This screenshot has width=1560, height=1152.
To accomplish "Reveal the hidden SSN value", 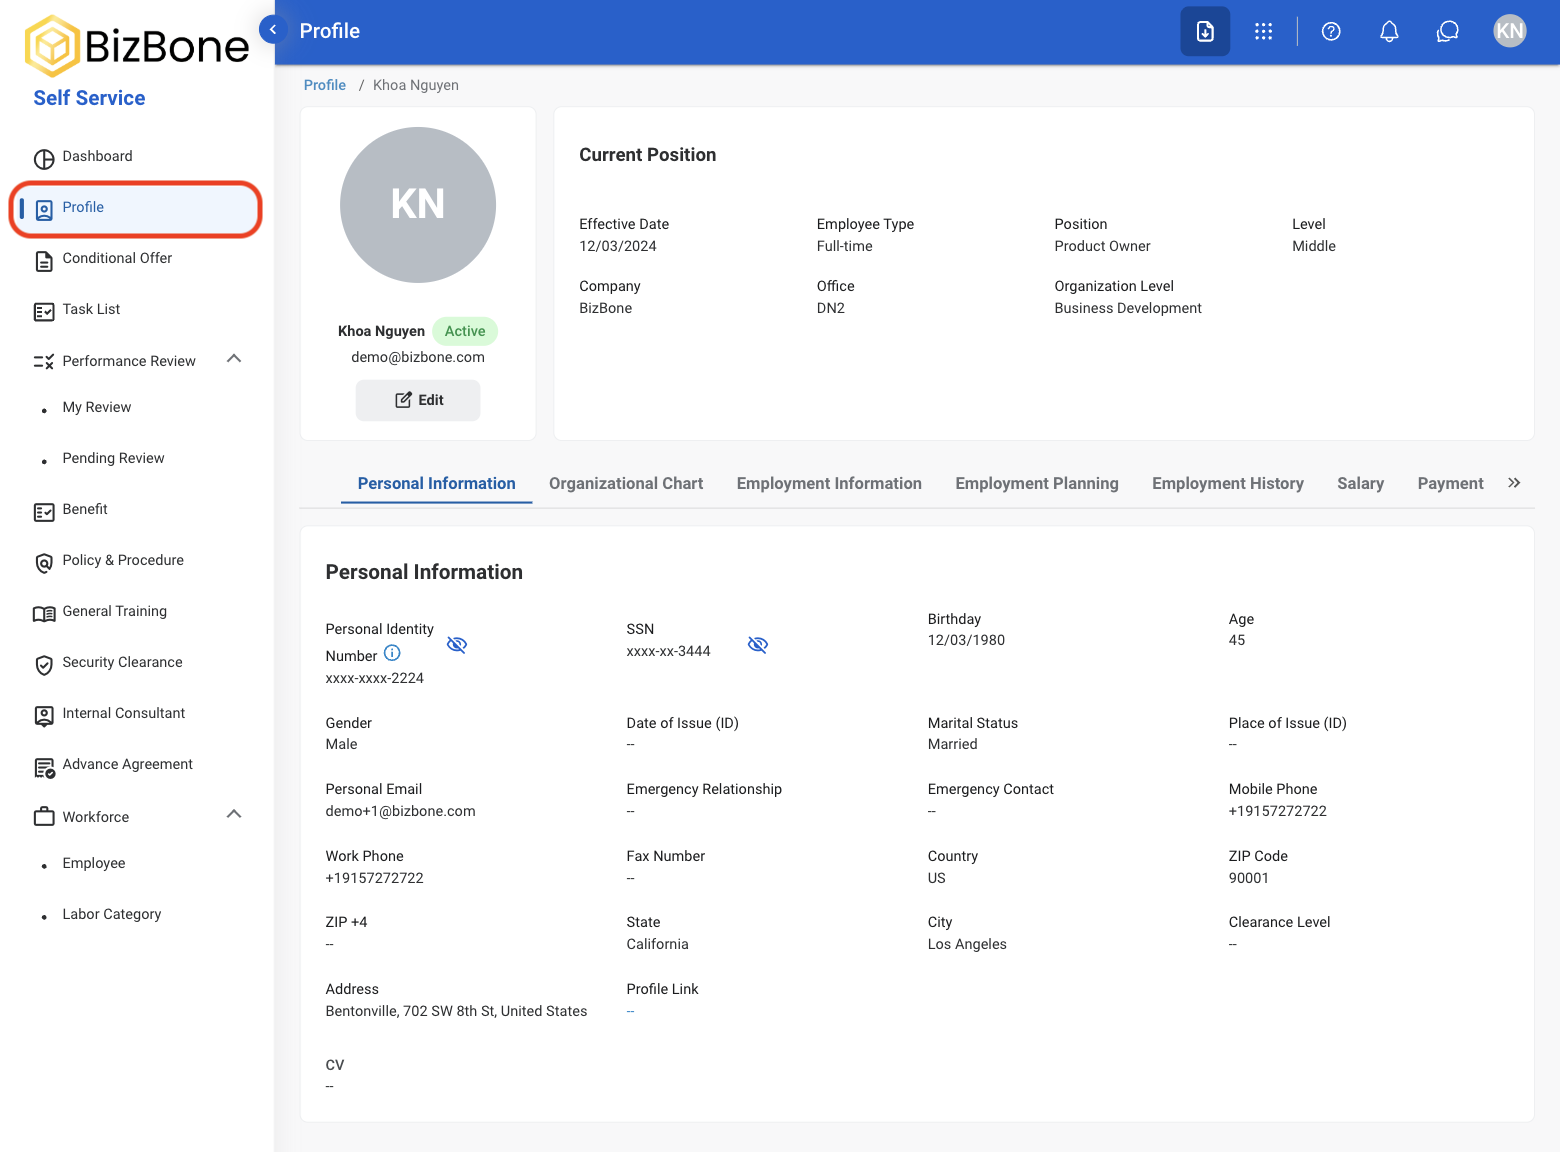I will coord(758,644).
